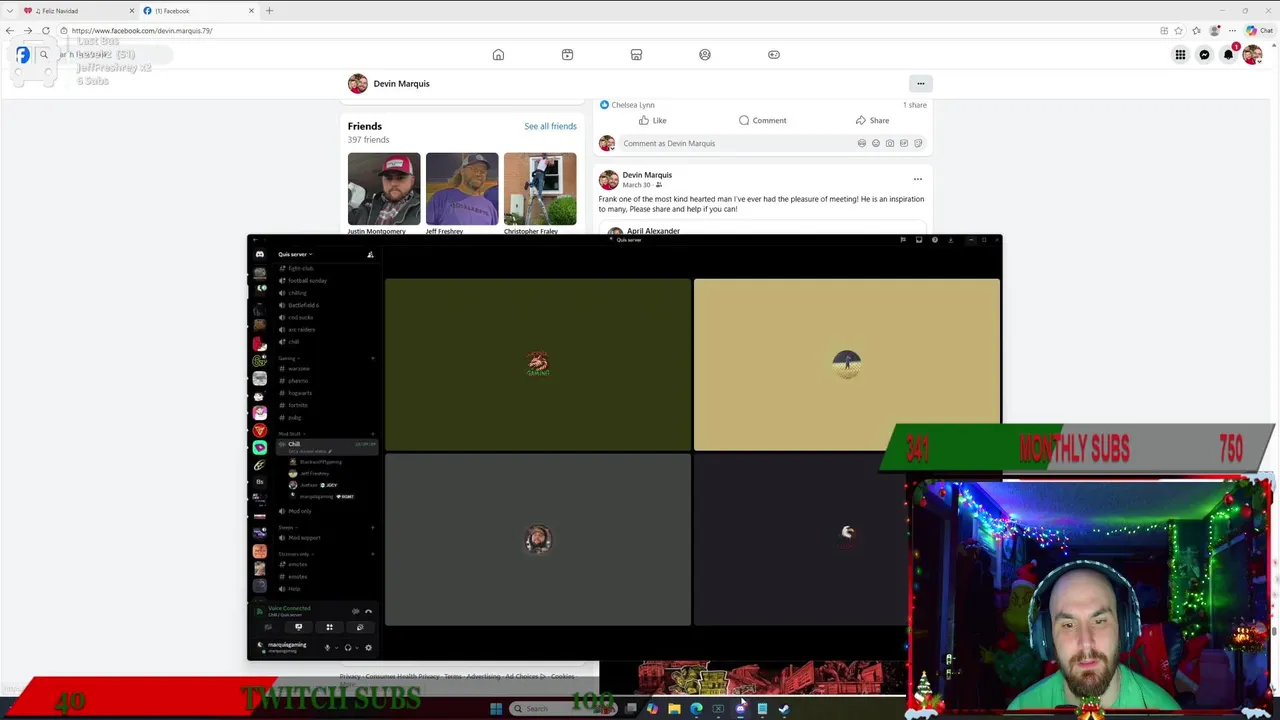
Task: Open Microsoft Edge from the taskbar
Action: [x=696, y=708]
